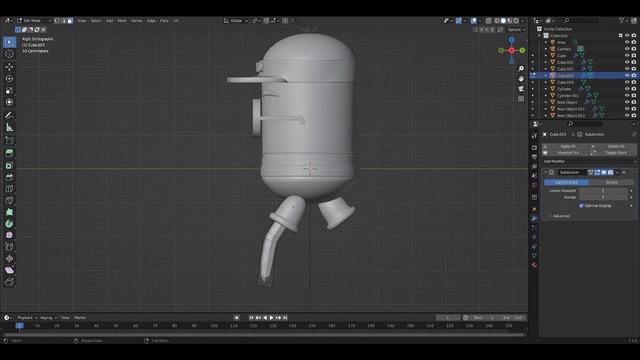Expand the Advanced subpanel
This screenshot has width=640, height=360.
[560, 216]
